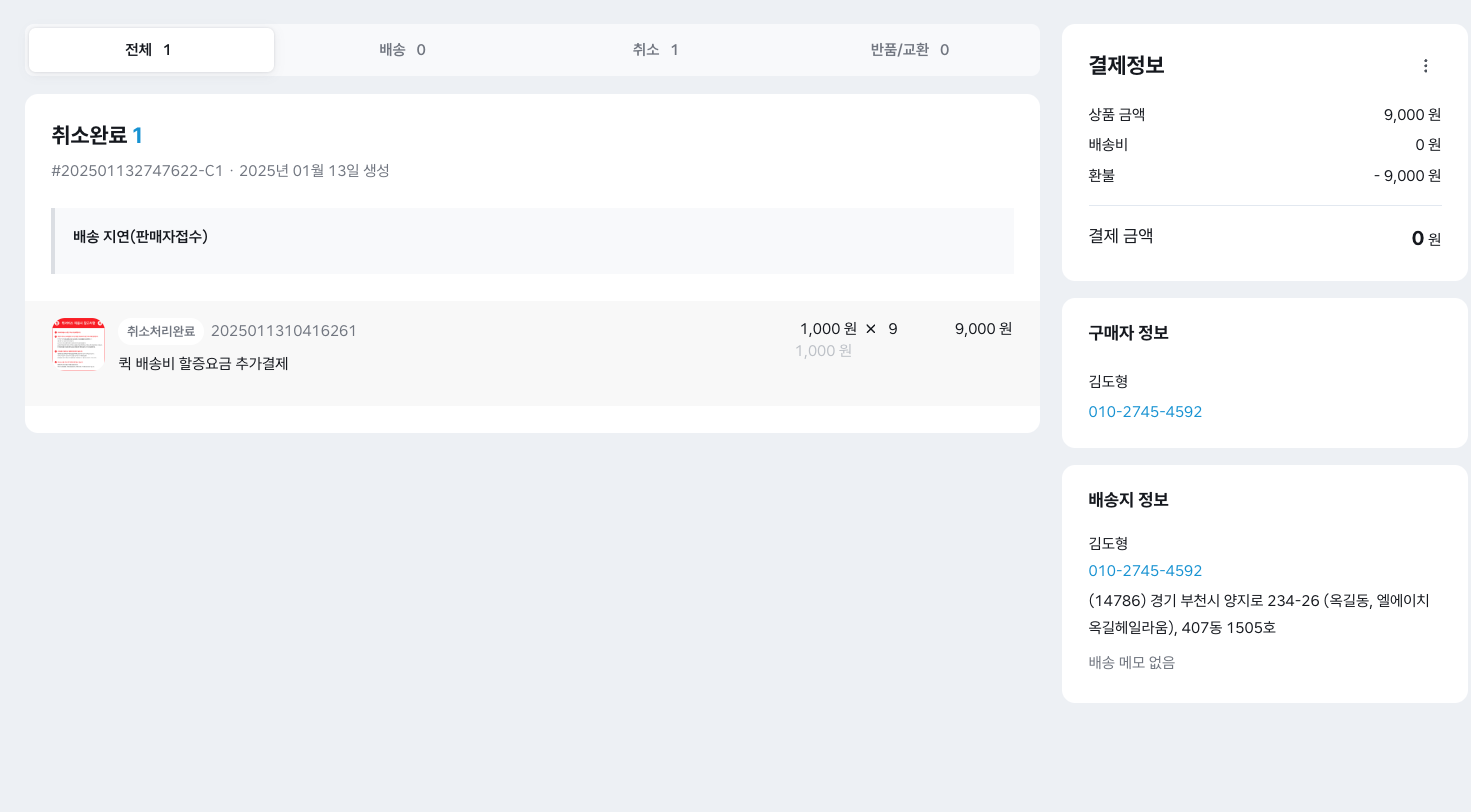Click order number #202501132747622-C1

pos(137,171)
